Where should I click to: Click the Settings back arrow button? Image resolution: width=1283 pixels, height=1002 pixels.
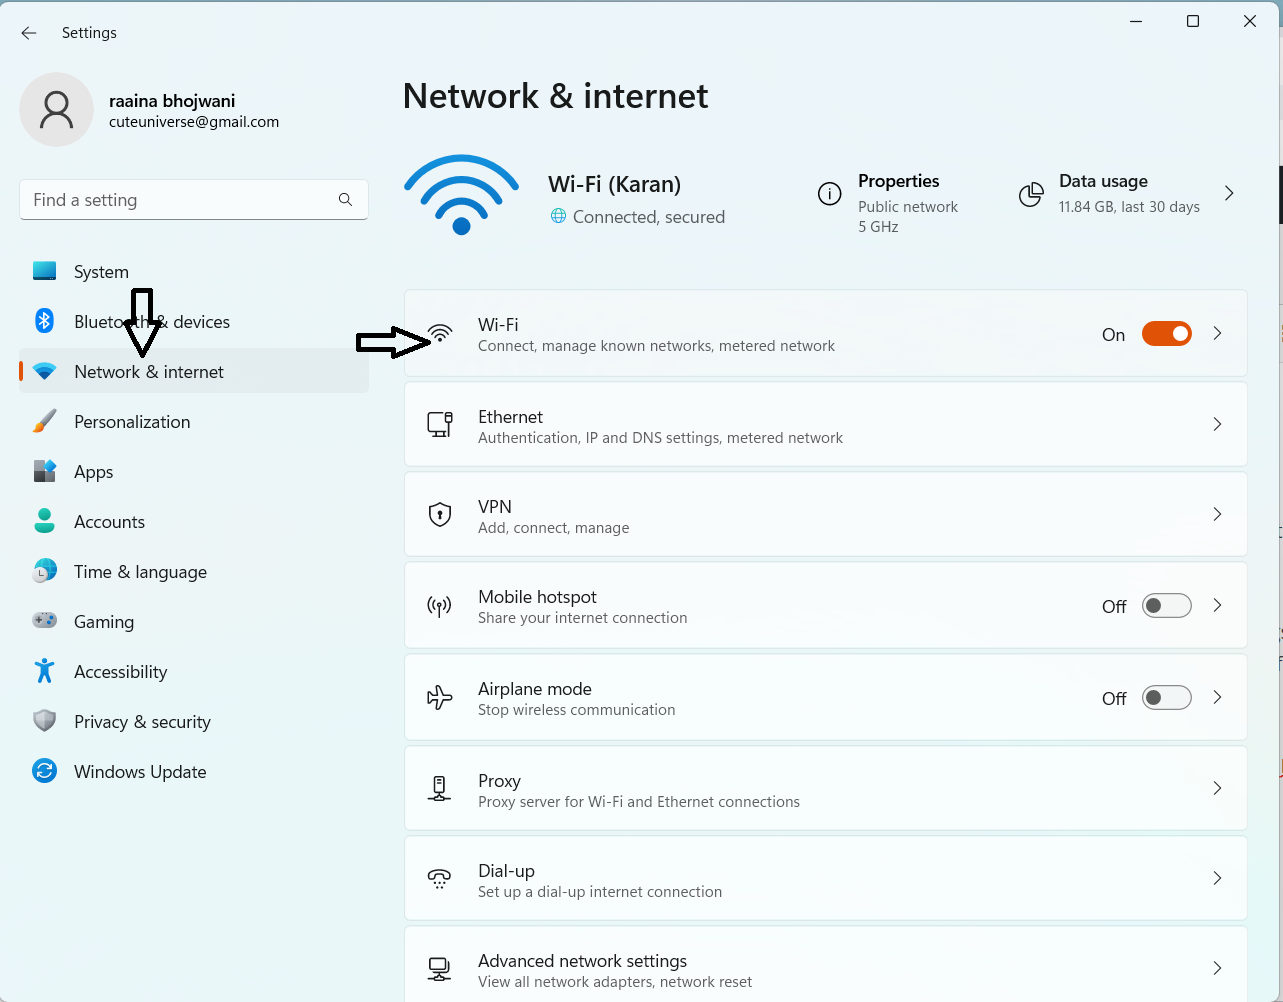29,33
